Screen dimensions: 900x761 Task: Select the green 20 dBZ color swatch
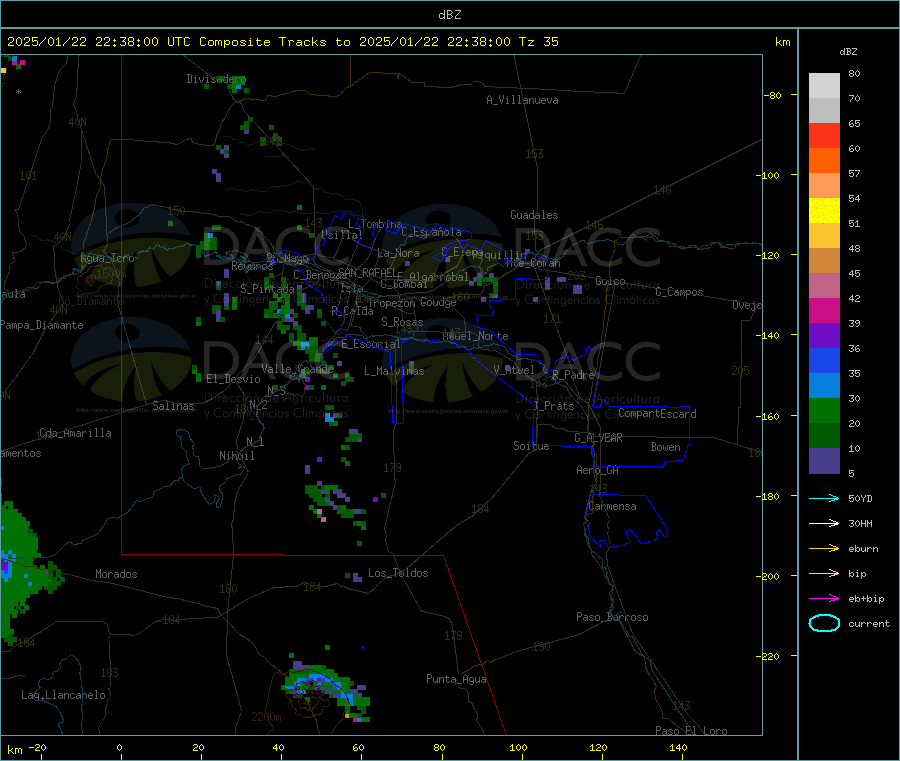point(824,410)
